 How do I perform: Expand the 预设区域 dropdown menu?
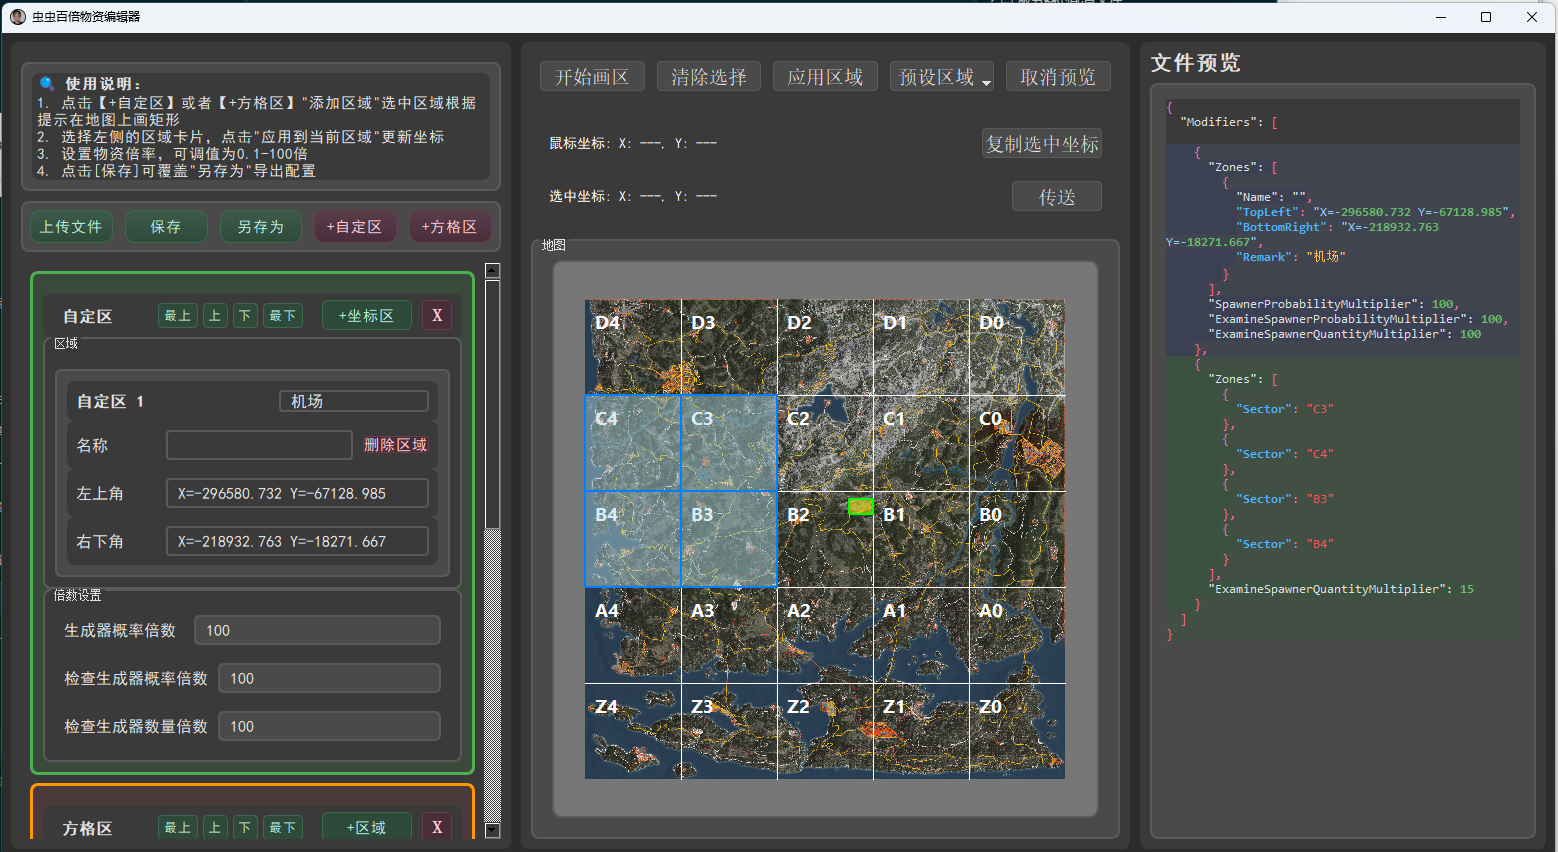941,76
